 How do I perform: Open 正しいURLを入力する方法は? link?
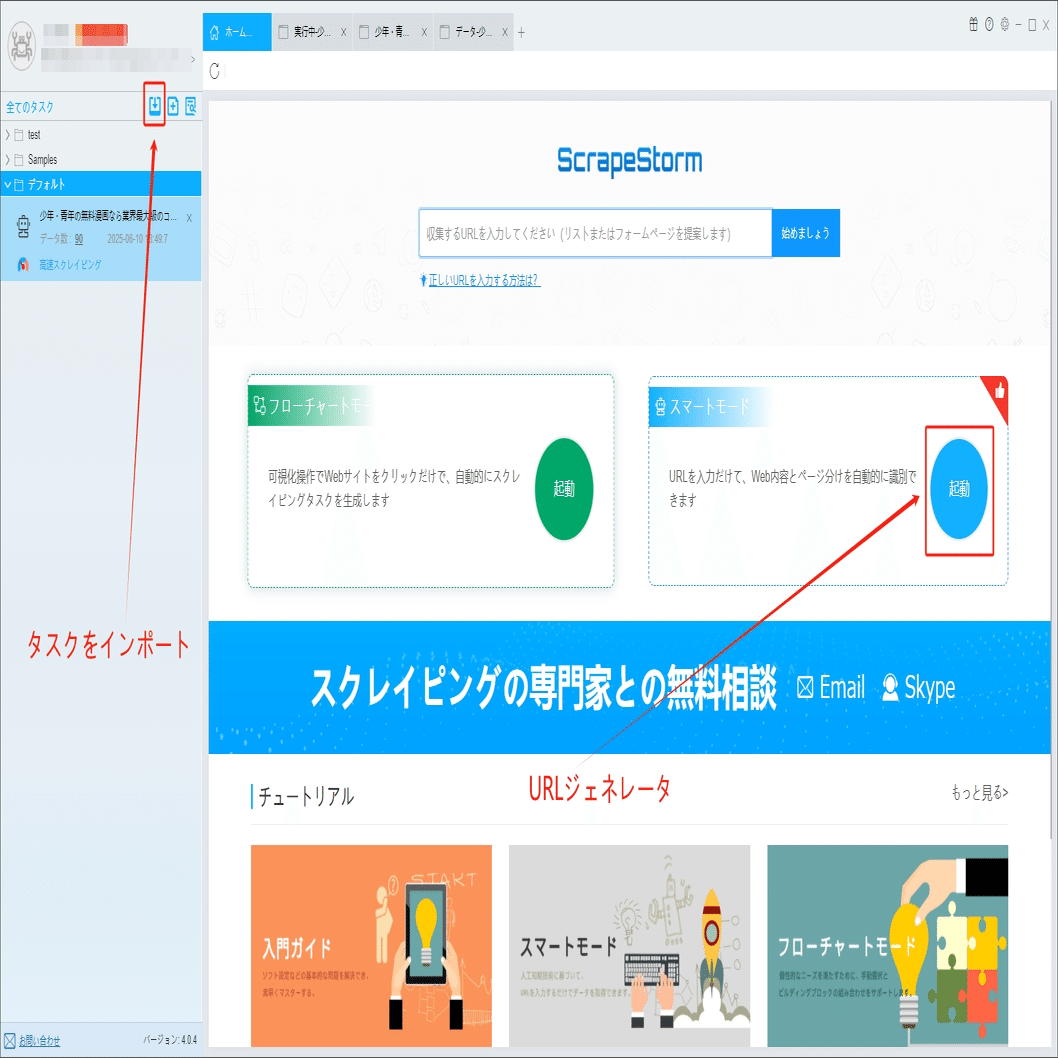[x=483, y=280]
